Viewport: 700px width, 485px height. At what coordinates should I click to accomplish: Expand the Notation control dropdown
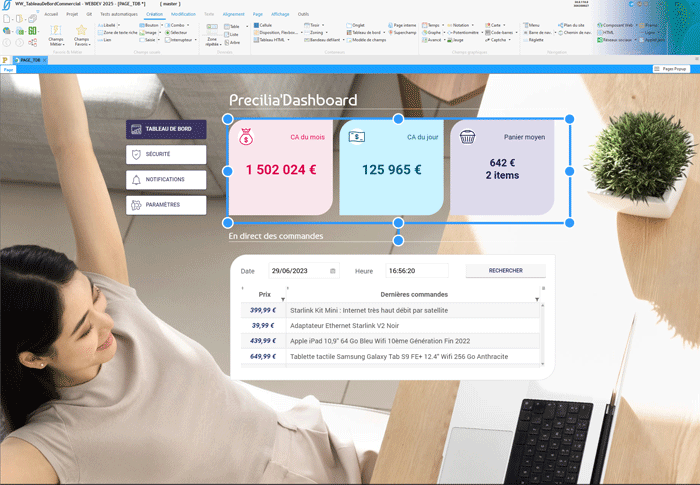pos(472,25)
